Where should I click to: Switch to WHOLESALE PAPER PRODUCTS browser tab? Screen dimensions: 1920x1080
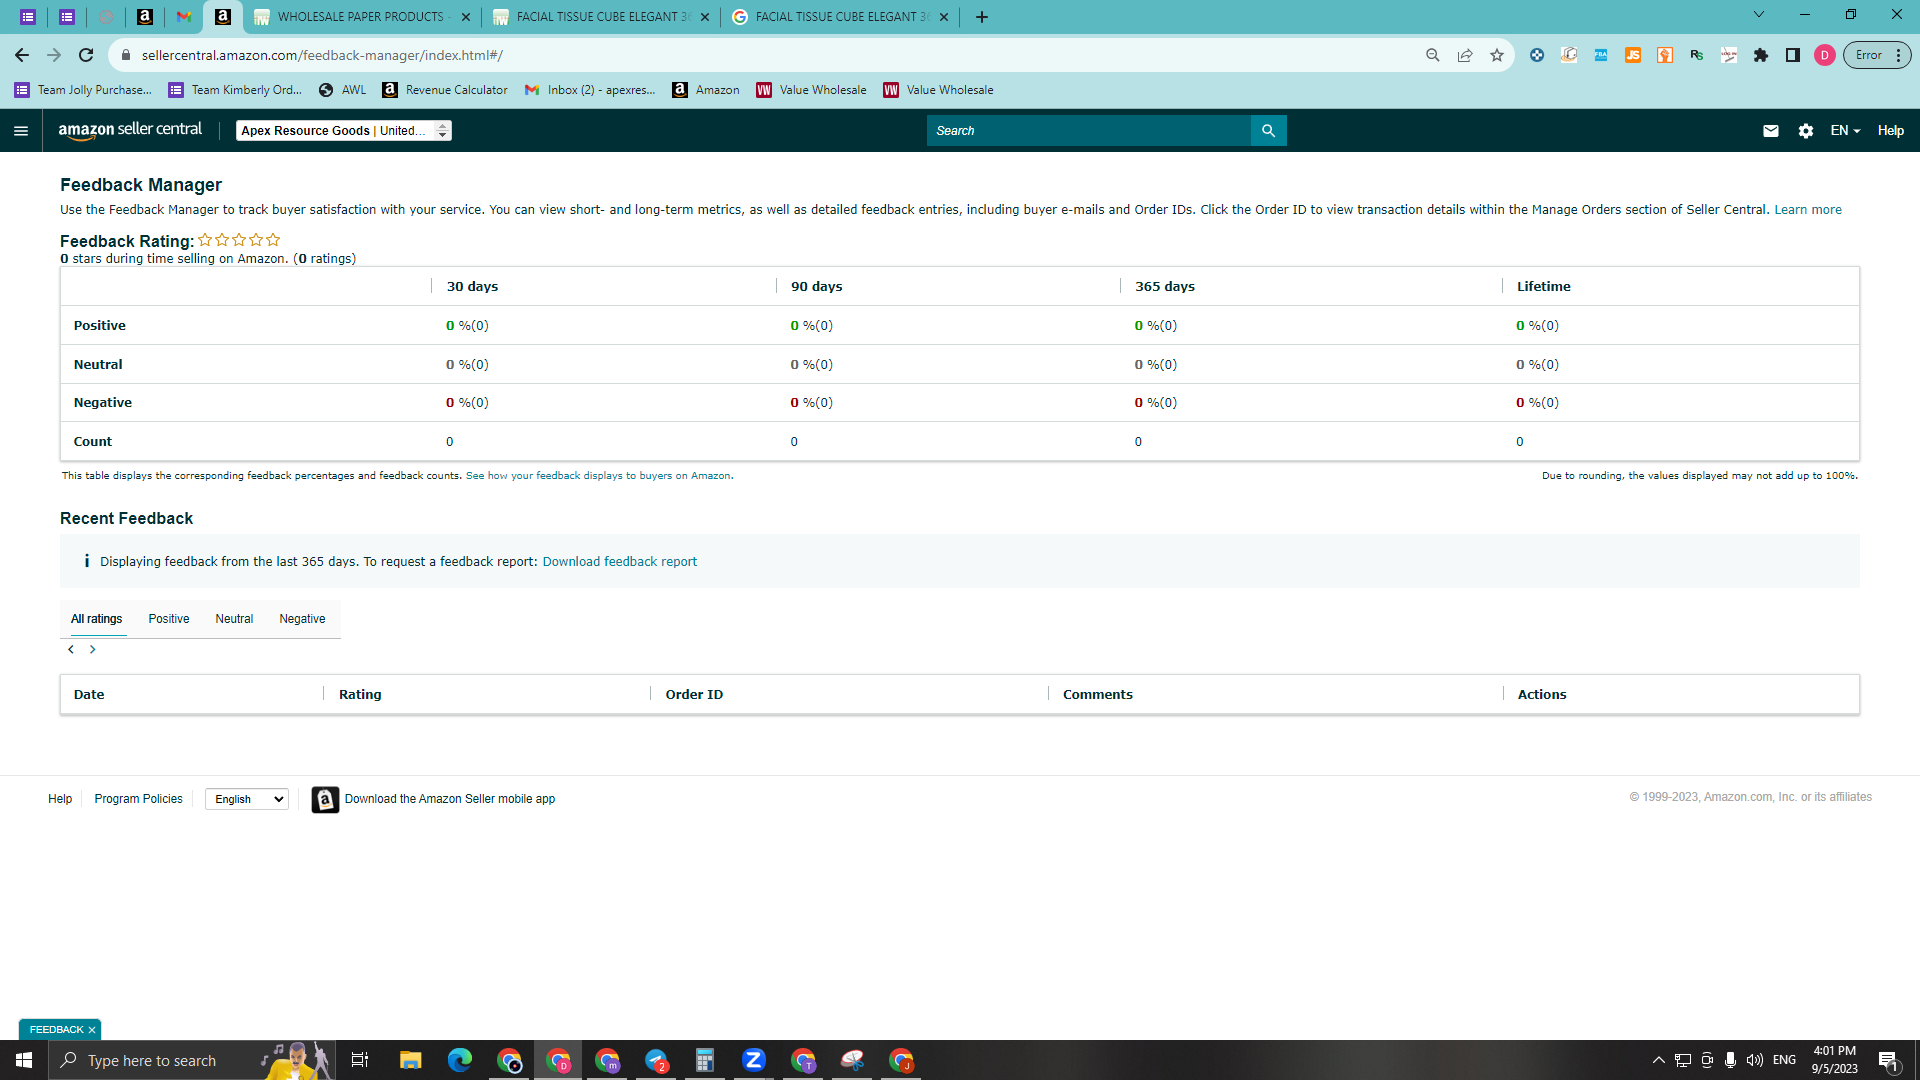(x=362, y=17)
